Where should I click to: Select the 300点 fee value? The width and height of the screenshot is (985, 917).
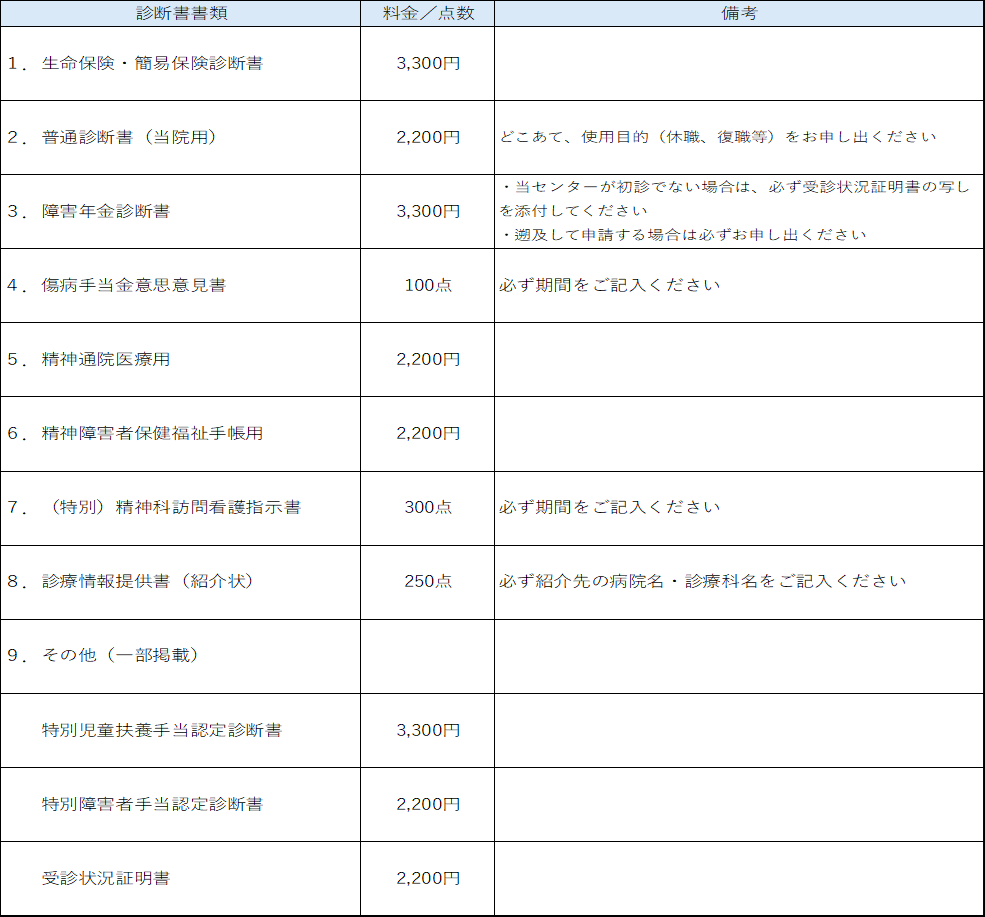tap(428, 508)
